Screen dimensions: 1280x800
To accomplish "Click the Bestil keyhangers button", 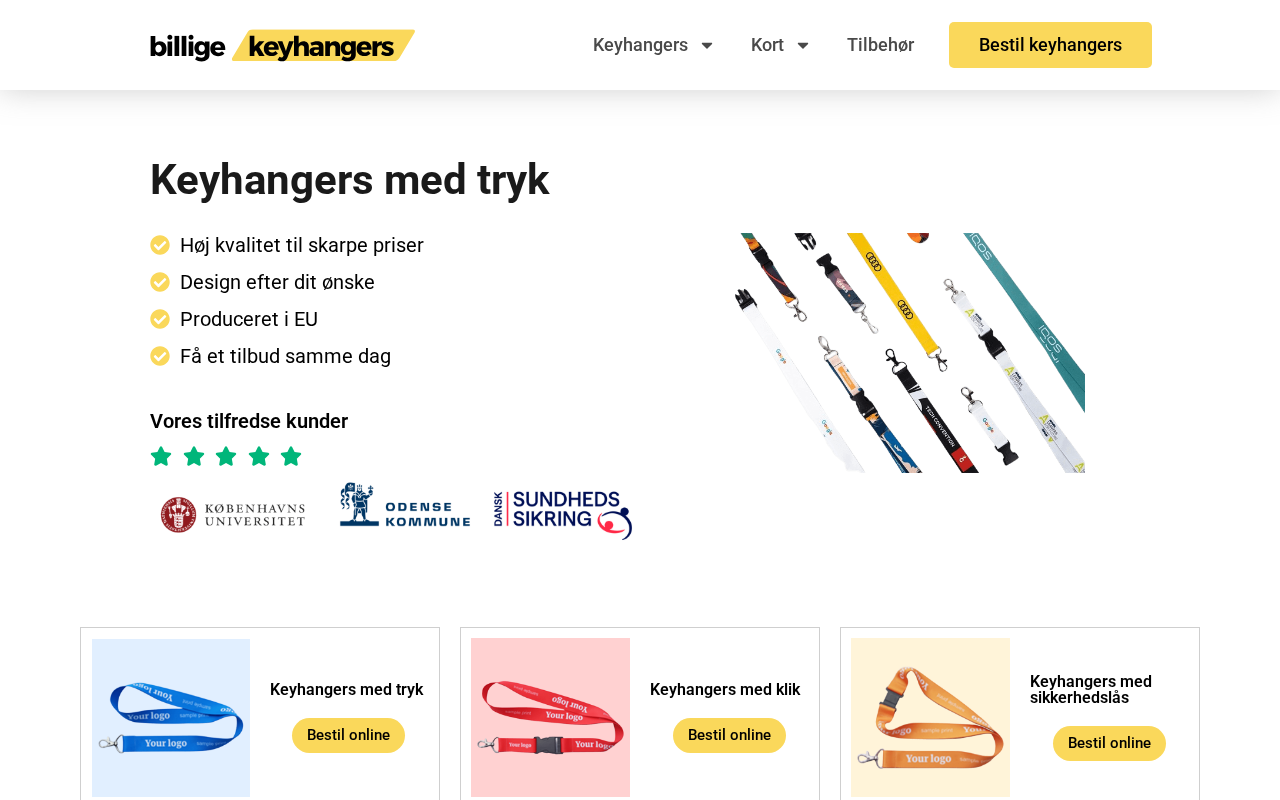I will [x=1050, y=45].
